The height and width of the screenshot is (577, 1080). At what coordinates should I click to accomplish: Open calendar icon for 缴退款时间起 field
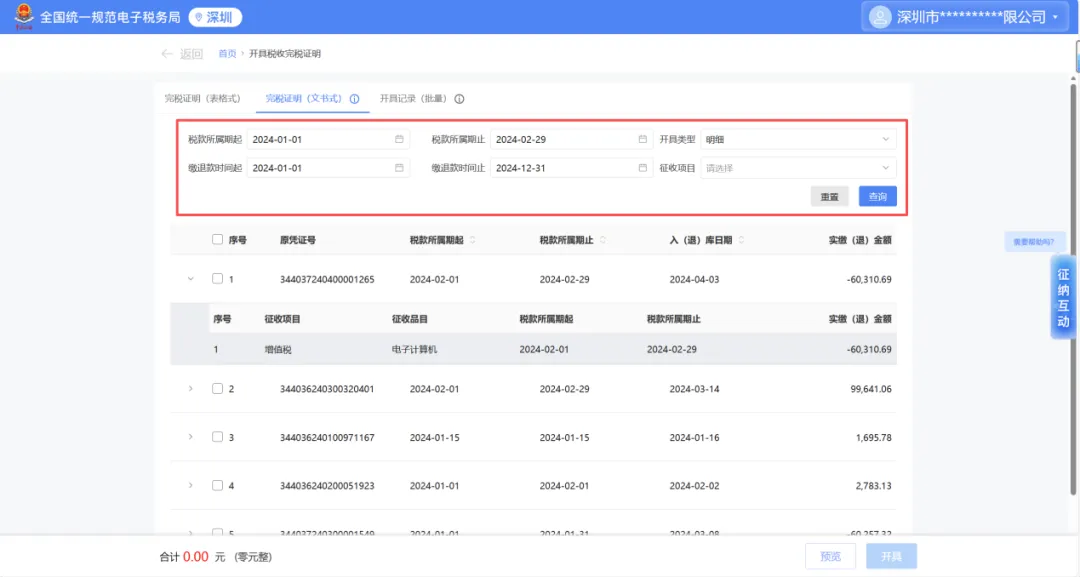(399, 167)
